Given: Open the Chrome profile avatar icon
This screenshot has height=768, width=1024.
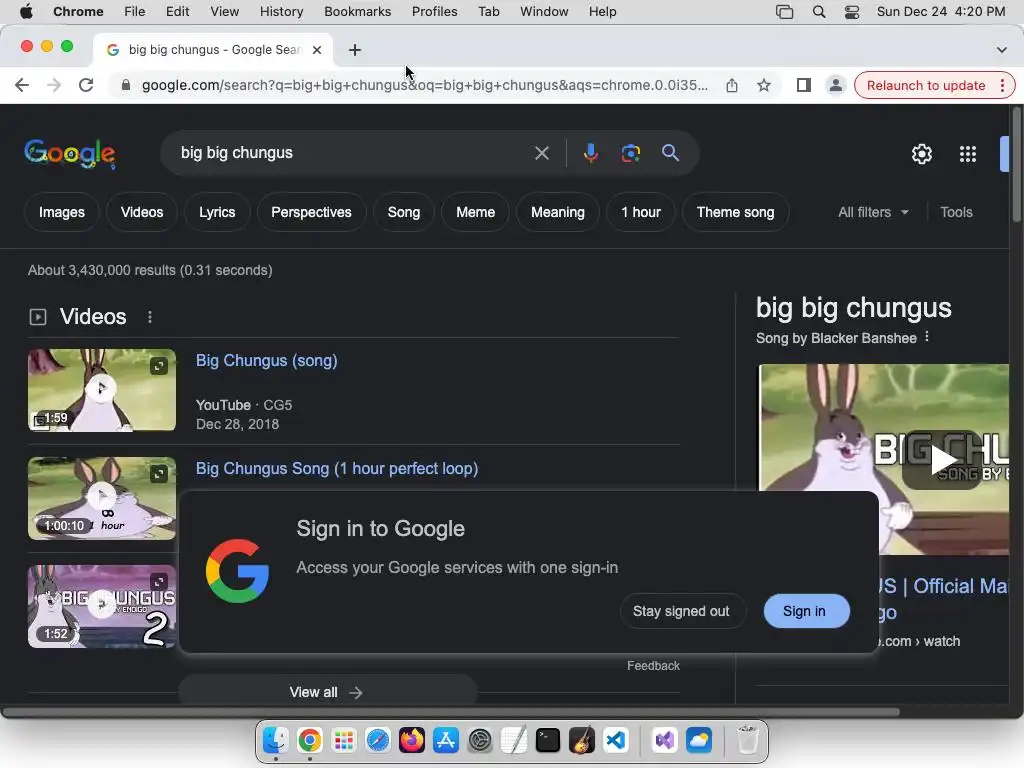Looking at the screenshot, I should click(x=835, y=85).
